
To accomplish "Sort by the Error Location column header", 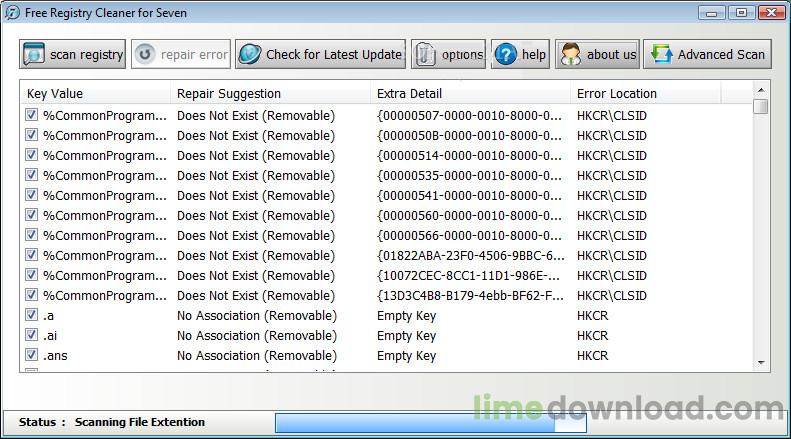I will tap(646, 93).
